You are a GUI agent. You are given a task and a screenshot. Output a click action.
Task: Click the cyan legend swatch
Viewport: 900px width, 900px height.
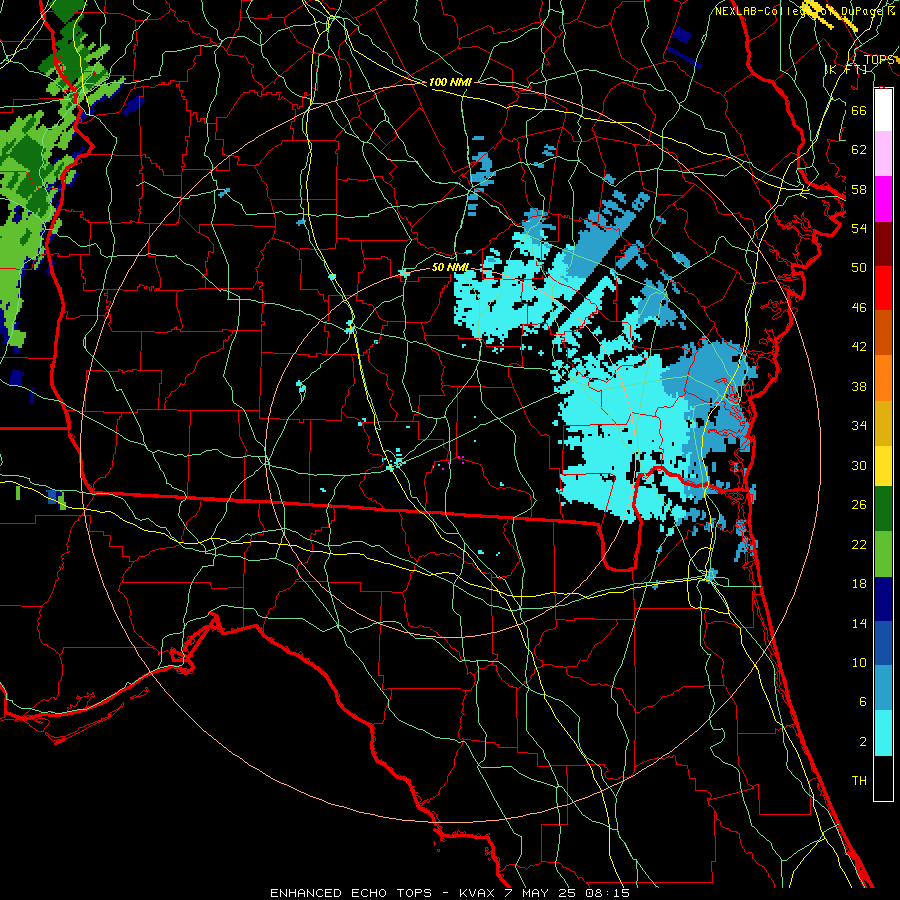click(883, 732)
